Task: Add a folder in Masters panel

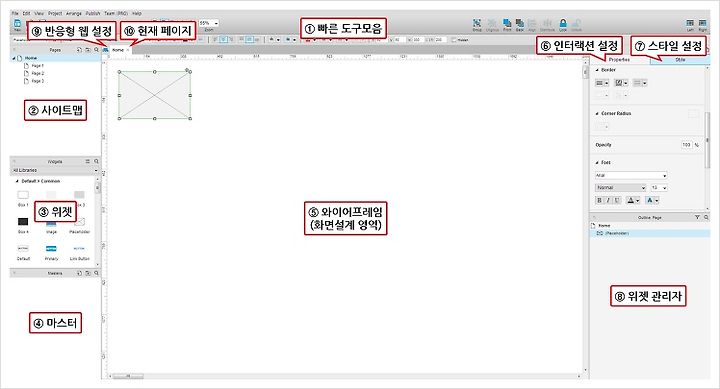Action: pyautogui.click(x=88, y=273)
